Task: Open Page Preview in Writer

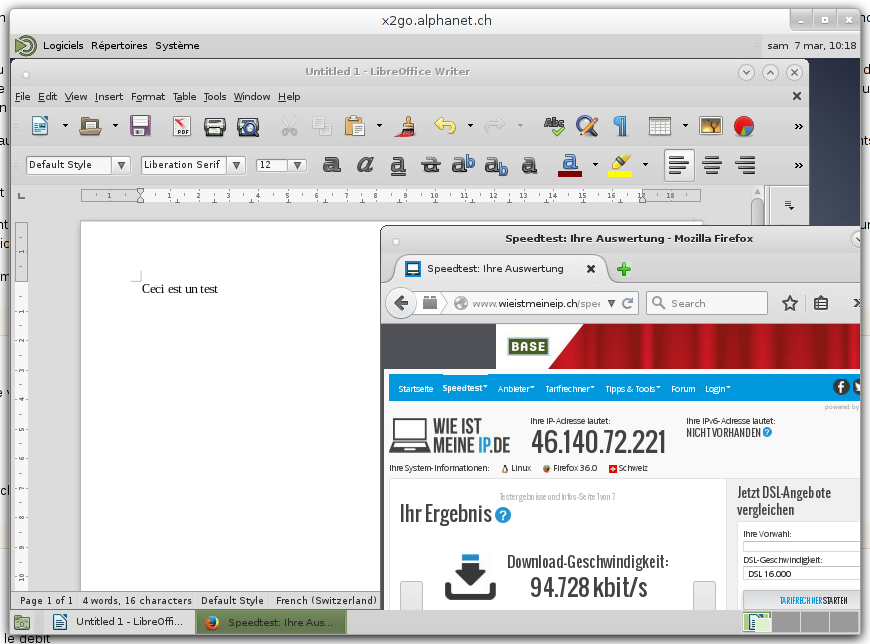Action: point(248,126)
